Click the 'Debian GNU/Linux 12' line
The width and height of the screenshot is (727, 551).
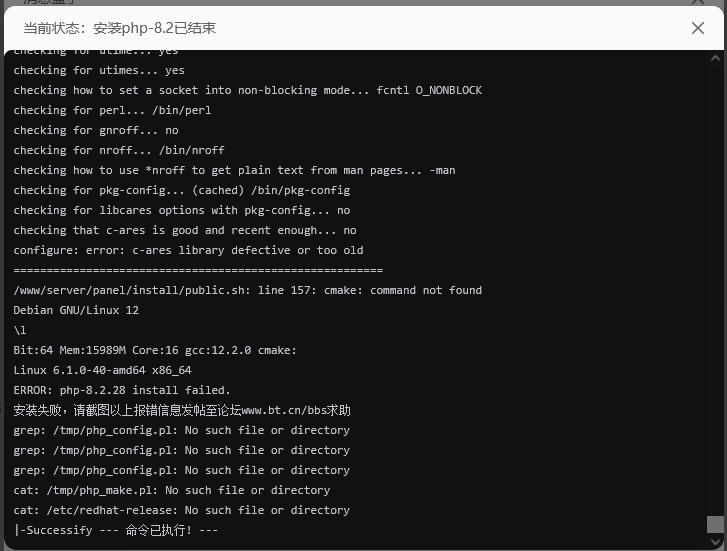(76, 310)
